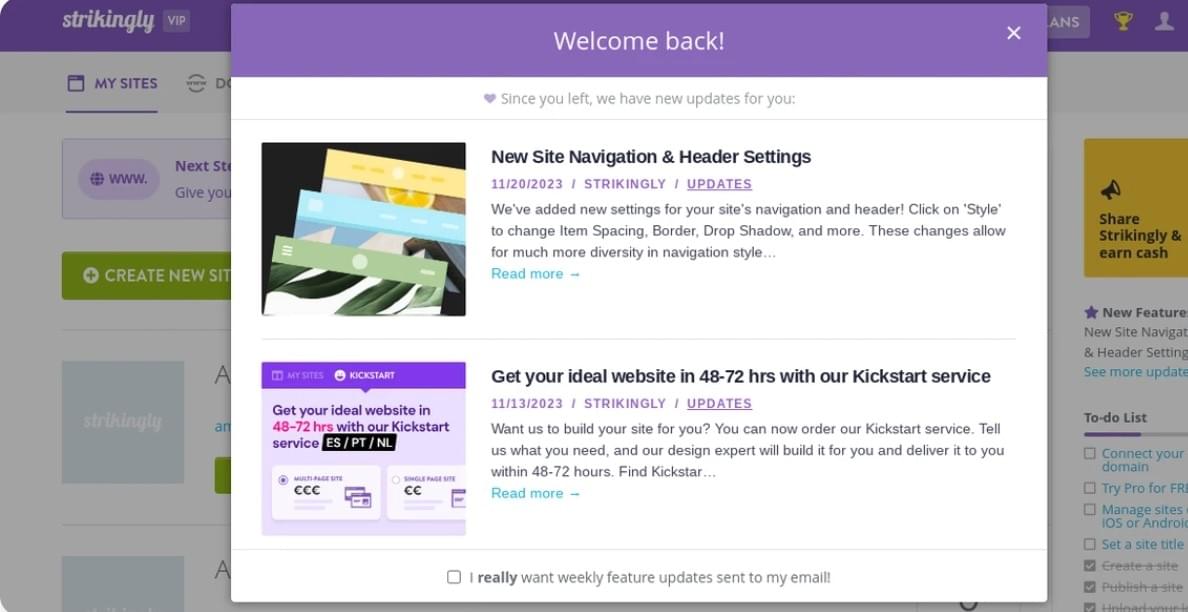Click the megaphone share icon

1111,189
